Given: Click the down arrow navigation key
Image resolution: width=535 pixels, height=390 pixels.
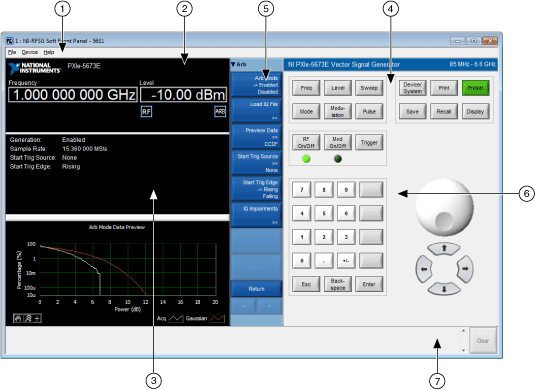Looking at the screenshot, I should coord(444,289).
